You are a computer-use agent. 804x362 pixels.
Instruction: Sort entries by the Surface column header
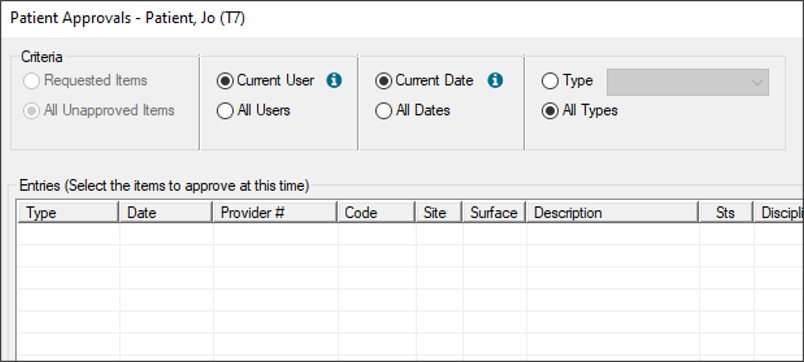pos(494,212)
